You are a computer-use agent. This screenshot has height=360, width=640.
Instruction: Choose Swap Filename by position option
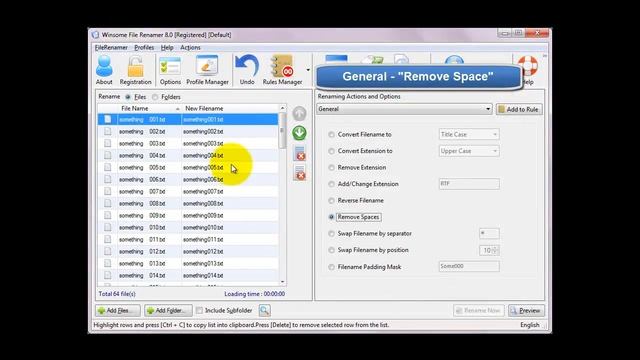pyautogui.click(x=331, y=250)
